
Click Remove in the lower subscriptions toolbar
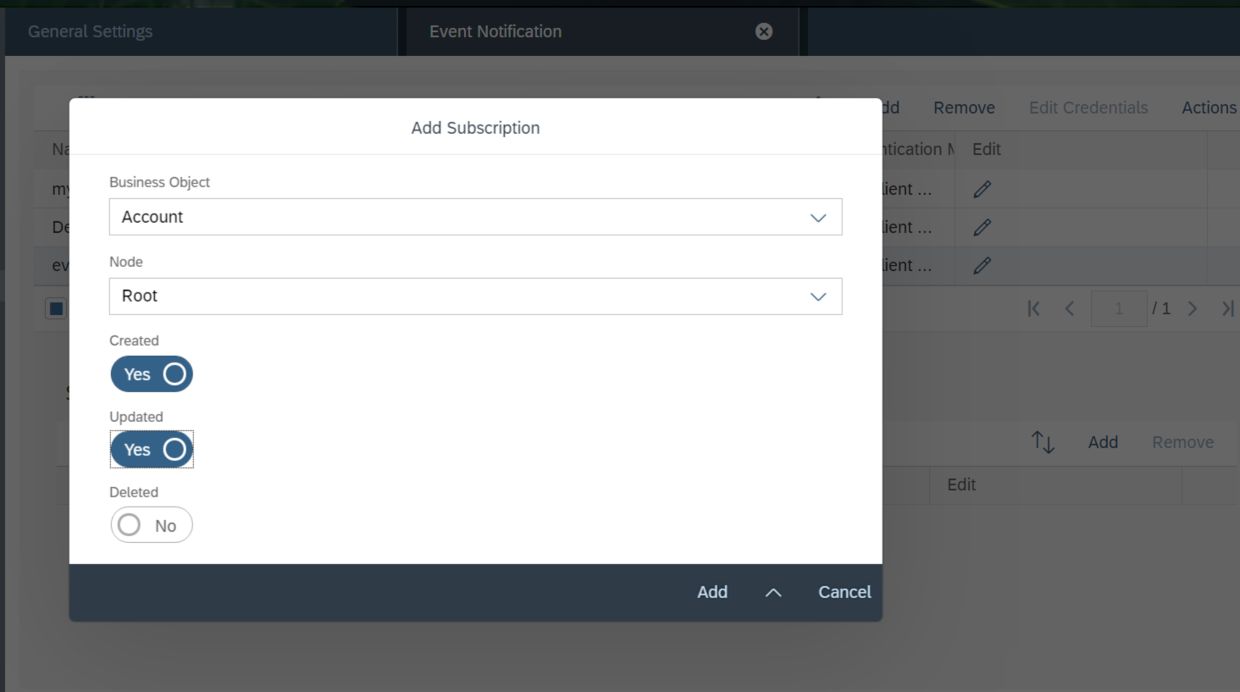click(1183, 442)
